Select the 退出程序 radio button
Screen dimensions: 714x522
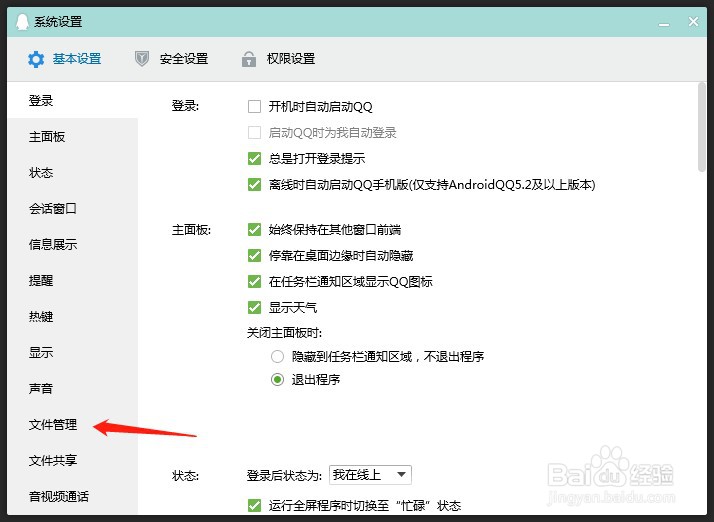[x=277, y=379]
